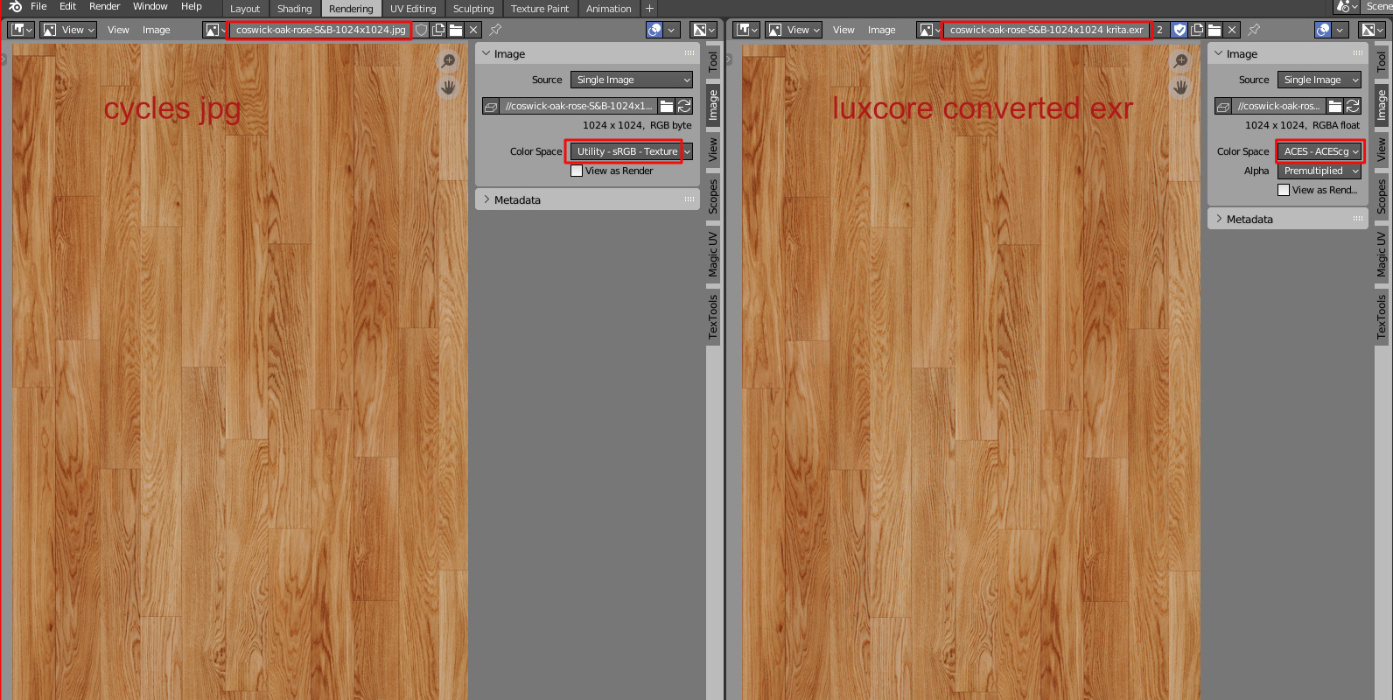This screenshot has width=1393, height=700.
Task: Open the Utility - sRGB - Texture color space dropdown
Action: pyautogui.click(x=630, y=152)
